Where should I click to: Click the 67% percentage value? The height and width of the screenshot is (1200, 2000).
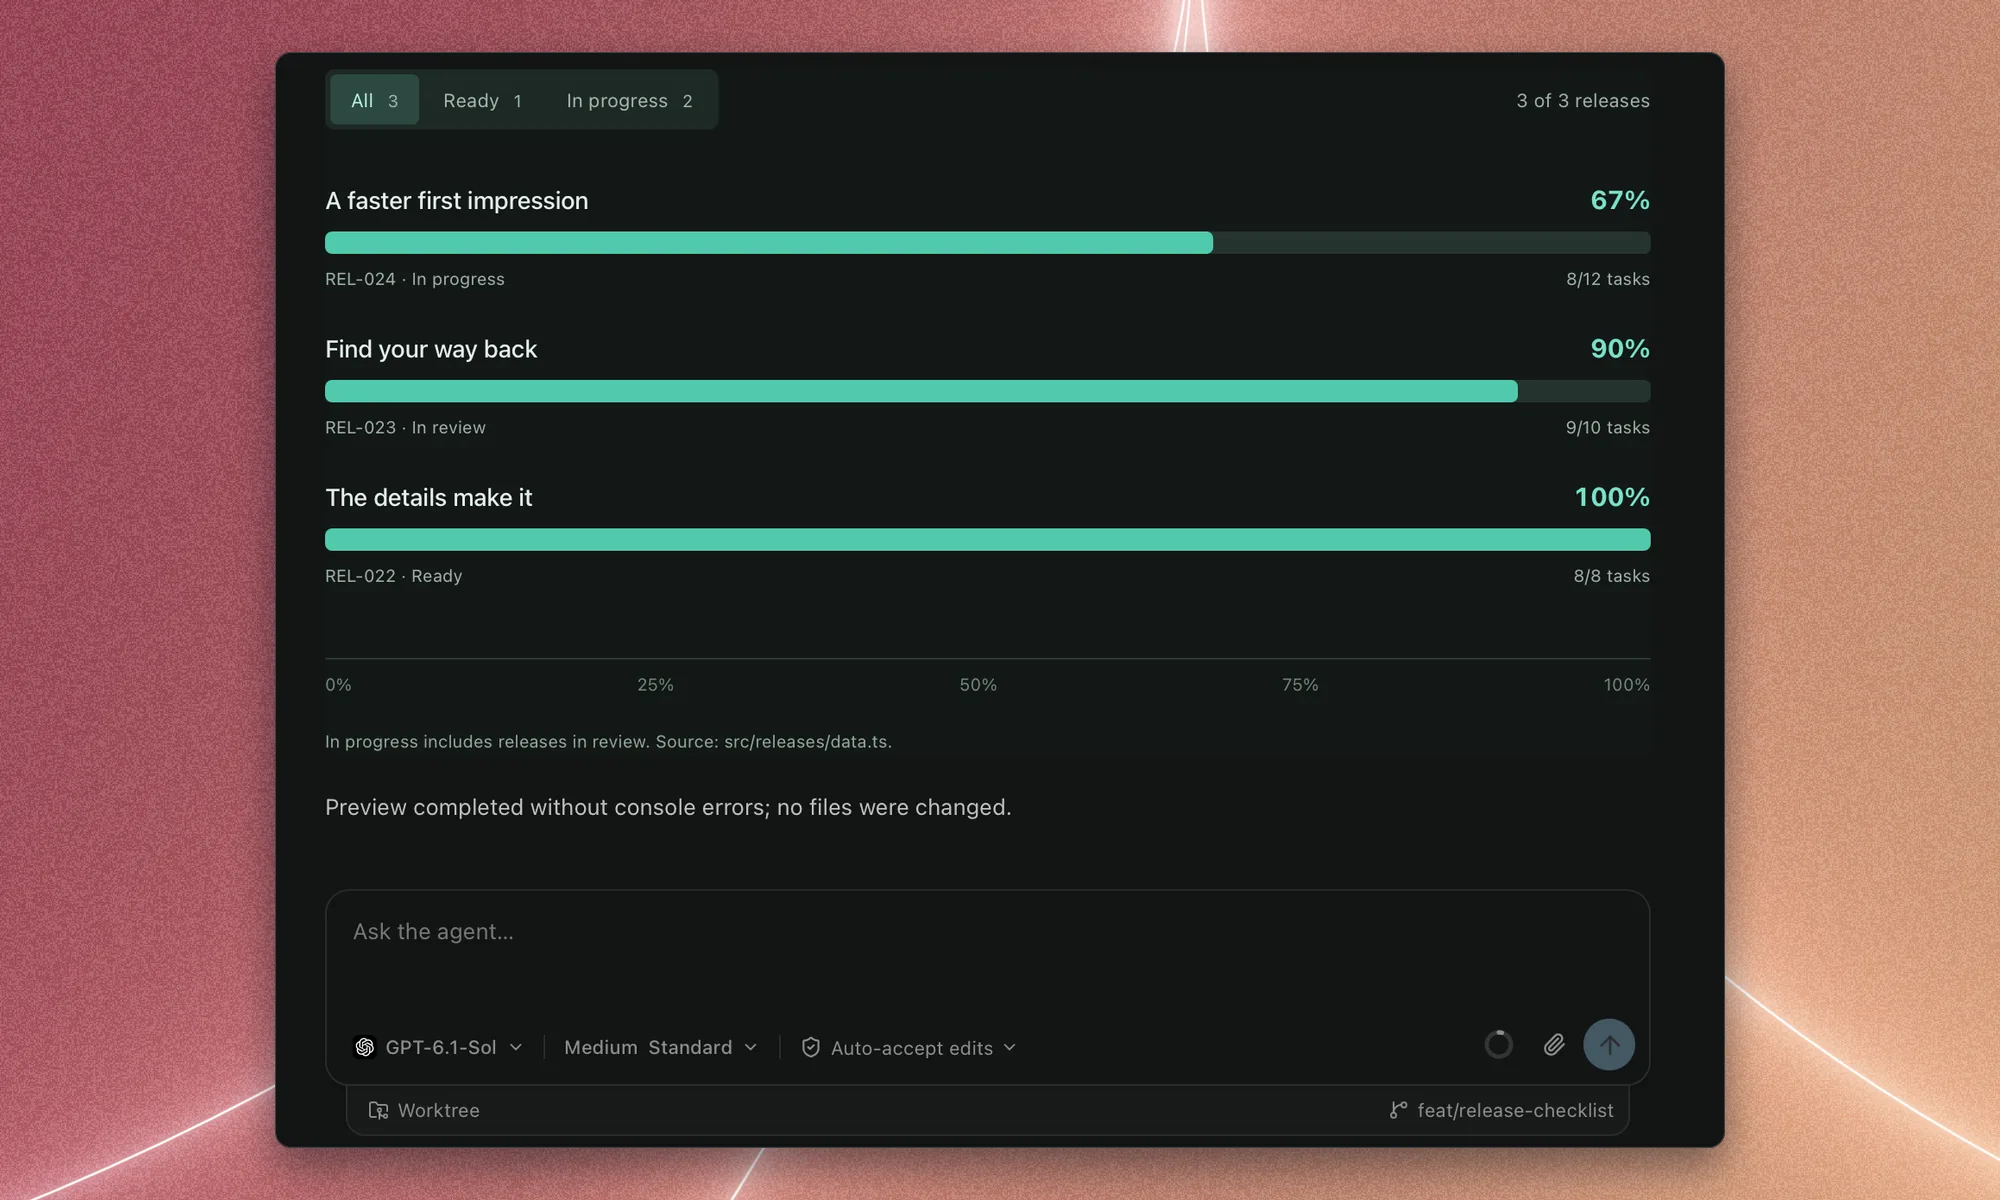pos(1620,200)
